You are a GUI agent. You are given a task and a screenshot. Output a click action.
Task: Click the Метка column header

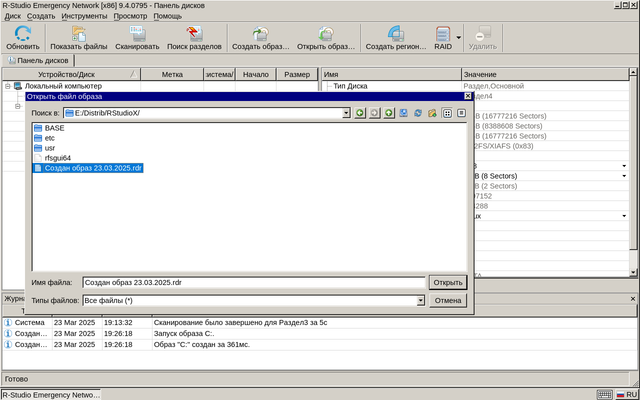click(172, 74)
